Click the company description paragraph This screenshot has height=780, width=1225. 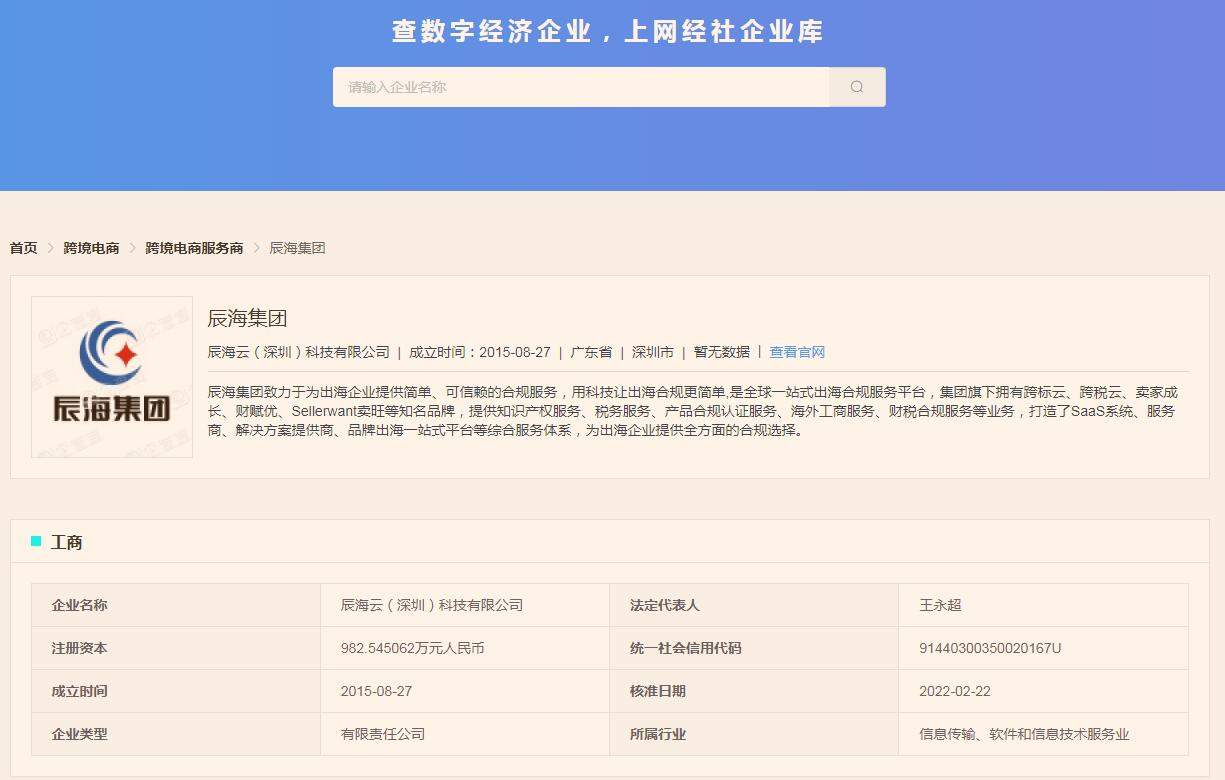tap(692, 411)
